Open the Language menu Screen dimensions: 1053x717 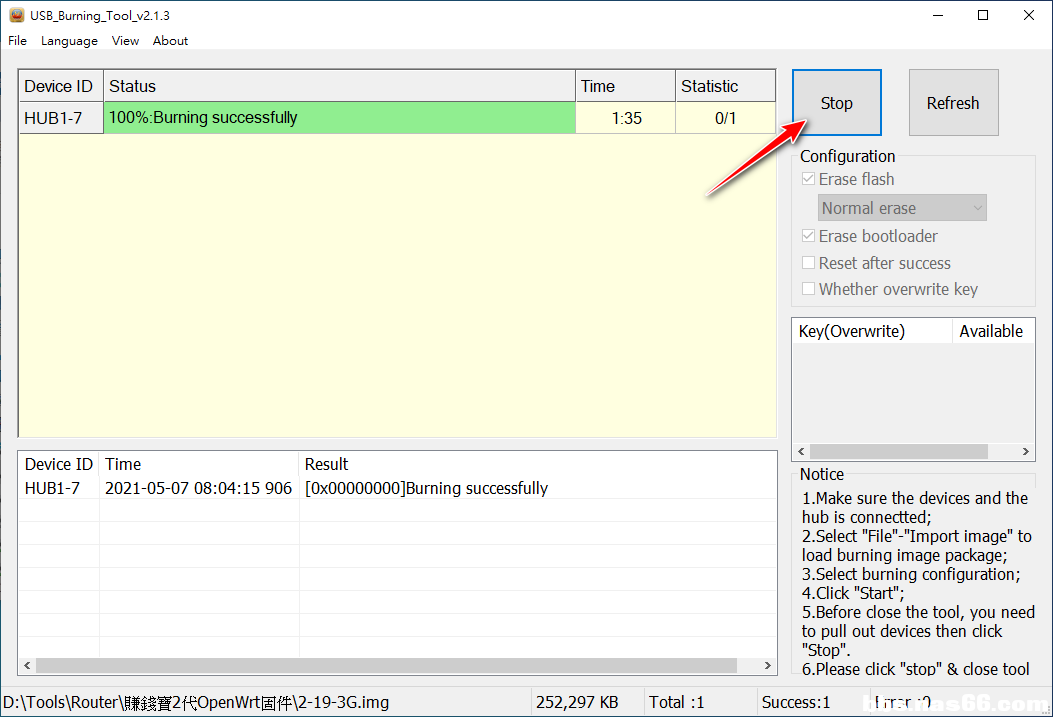tap(69, 41)
